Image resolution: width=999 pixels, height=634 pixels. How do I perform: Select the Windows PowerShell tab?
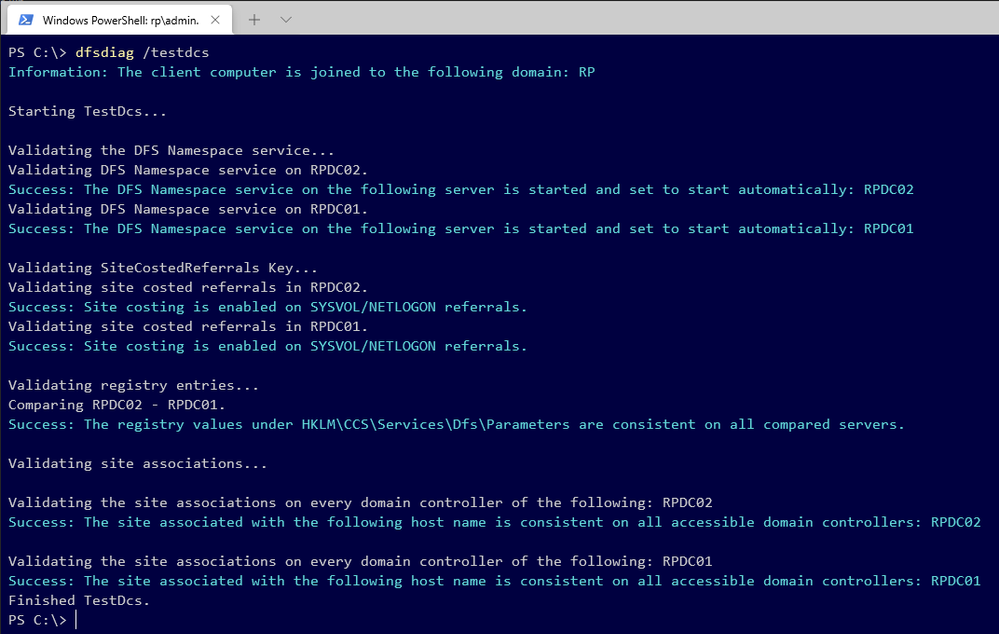120,18
